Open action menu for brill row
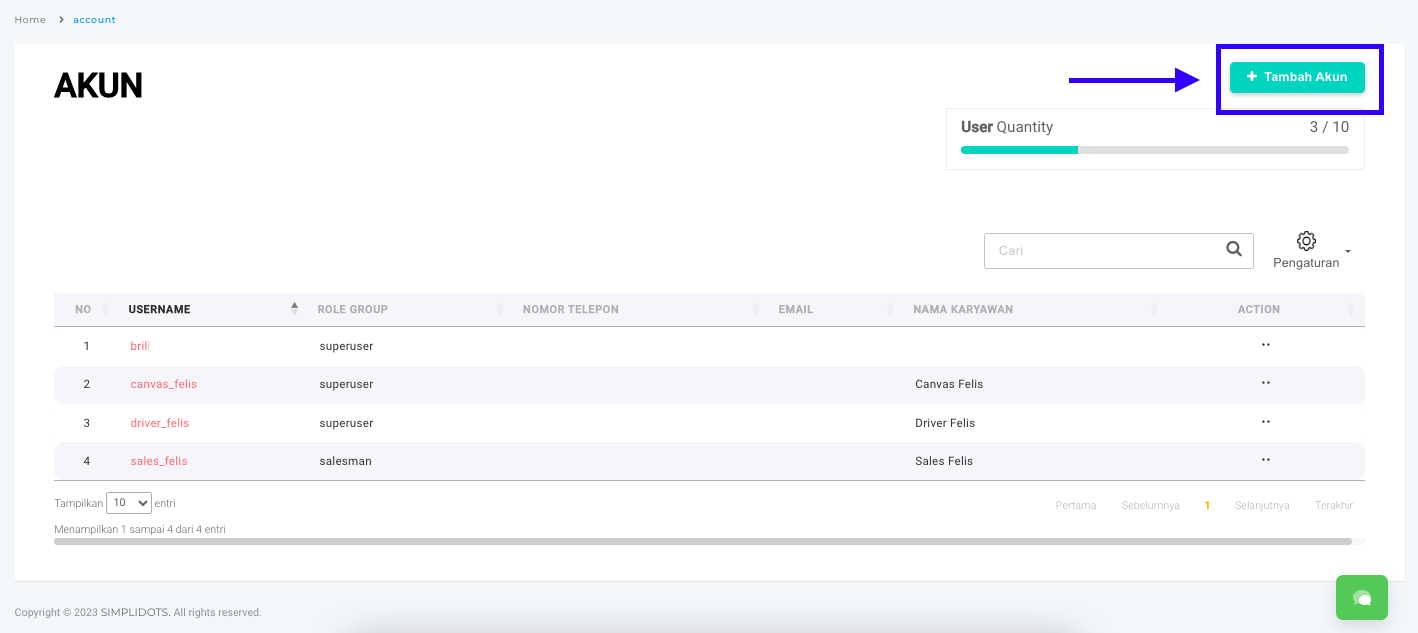The image size is (1418, 633). (1265, 345)
